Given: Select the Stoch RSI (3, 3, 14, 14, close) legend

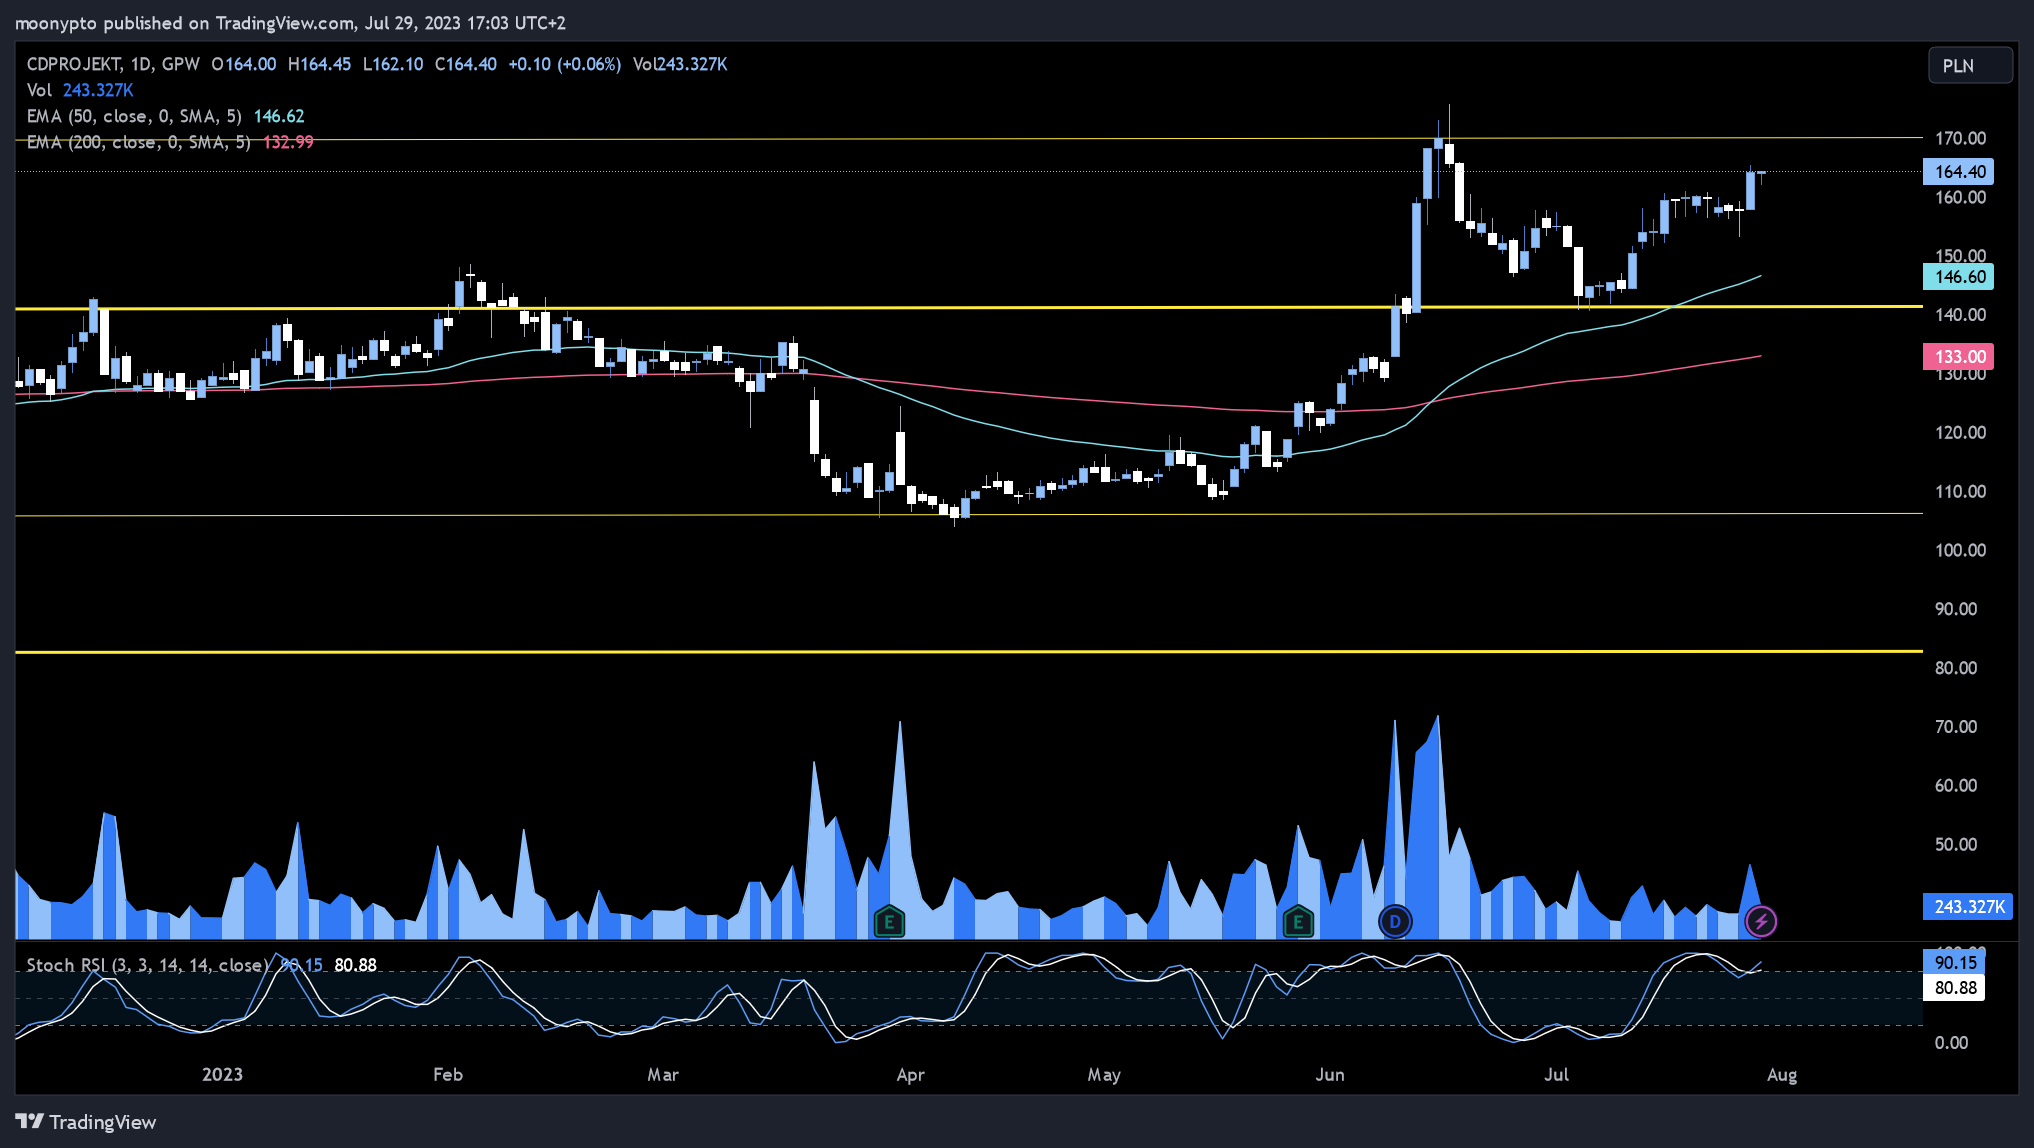Looking at the screenshot, I should coord(148,965).
